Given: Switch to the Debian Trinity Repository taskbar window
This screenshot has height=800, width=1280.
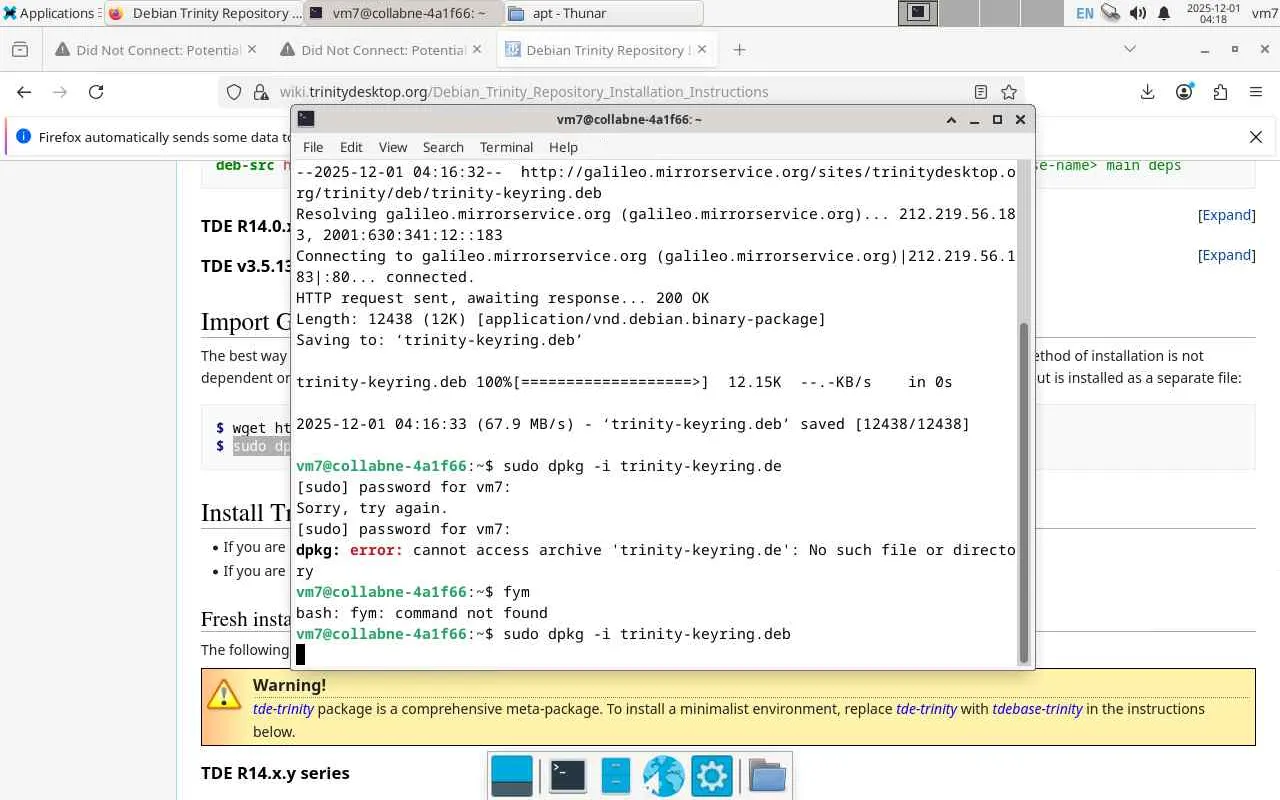Looking at the screenshot, I should (204, 13).
